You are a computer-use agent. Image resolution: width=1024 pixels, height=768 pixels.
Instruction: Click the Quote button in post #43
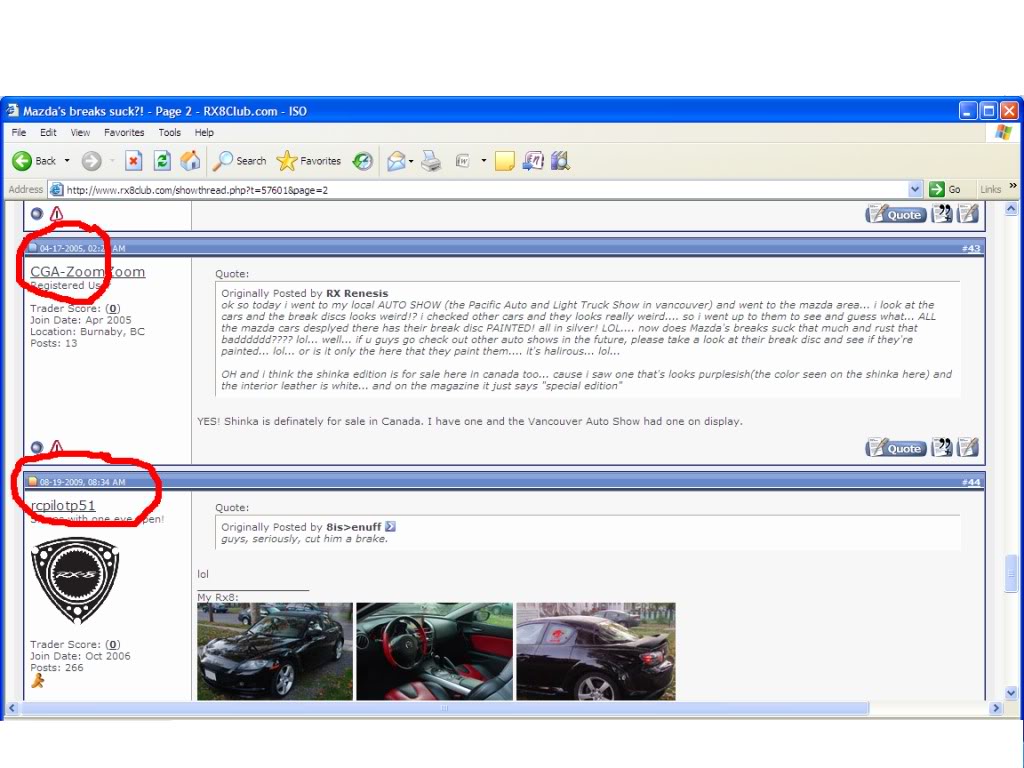[896, 448]
